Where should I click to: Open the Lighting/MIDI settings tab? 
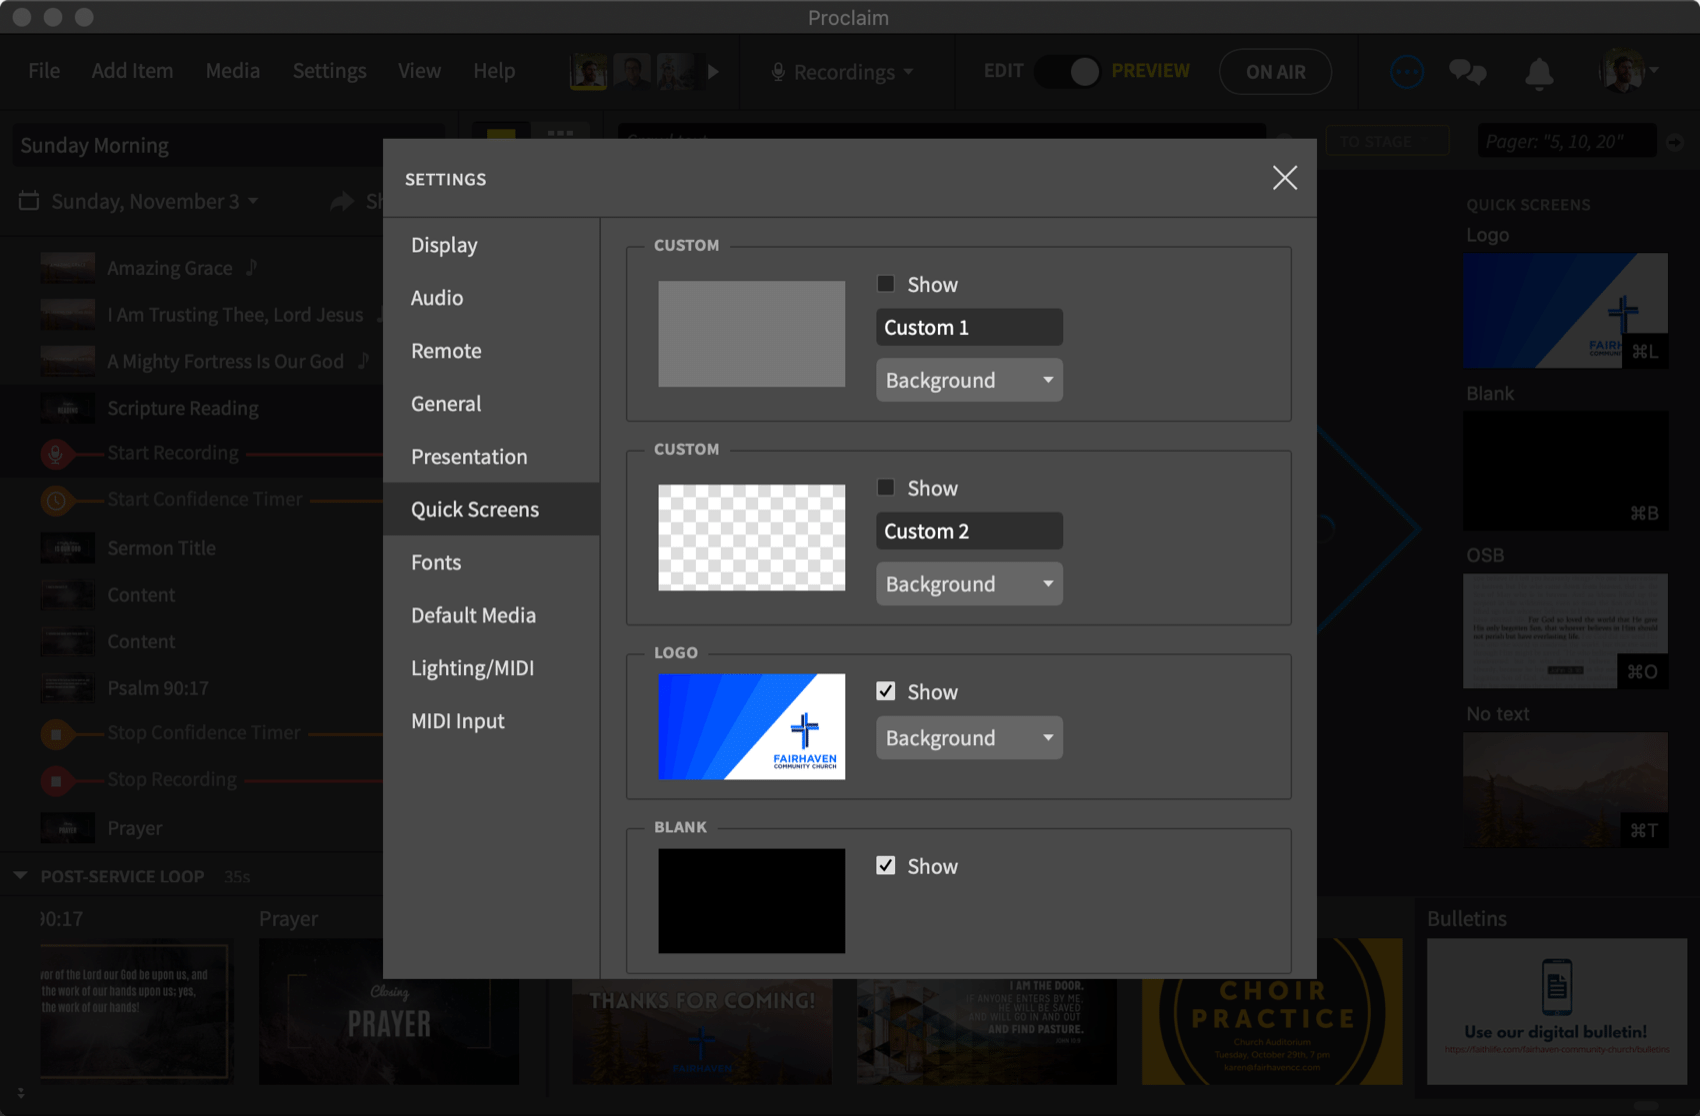(491, 668)
